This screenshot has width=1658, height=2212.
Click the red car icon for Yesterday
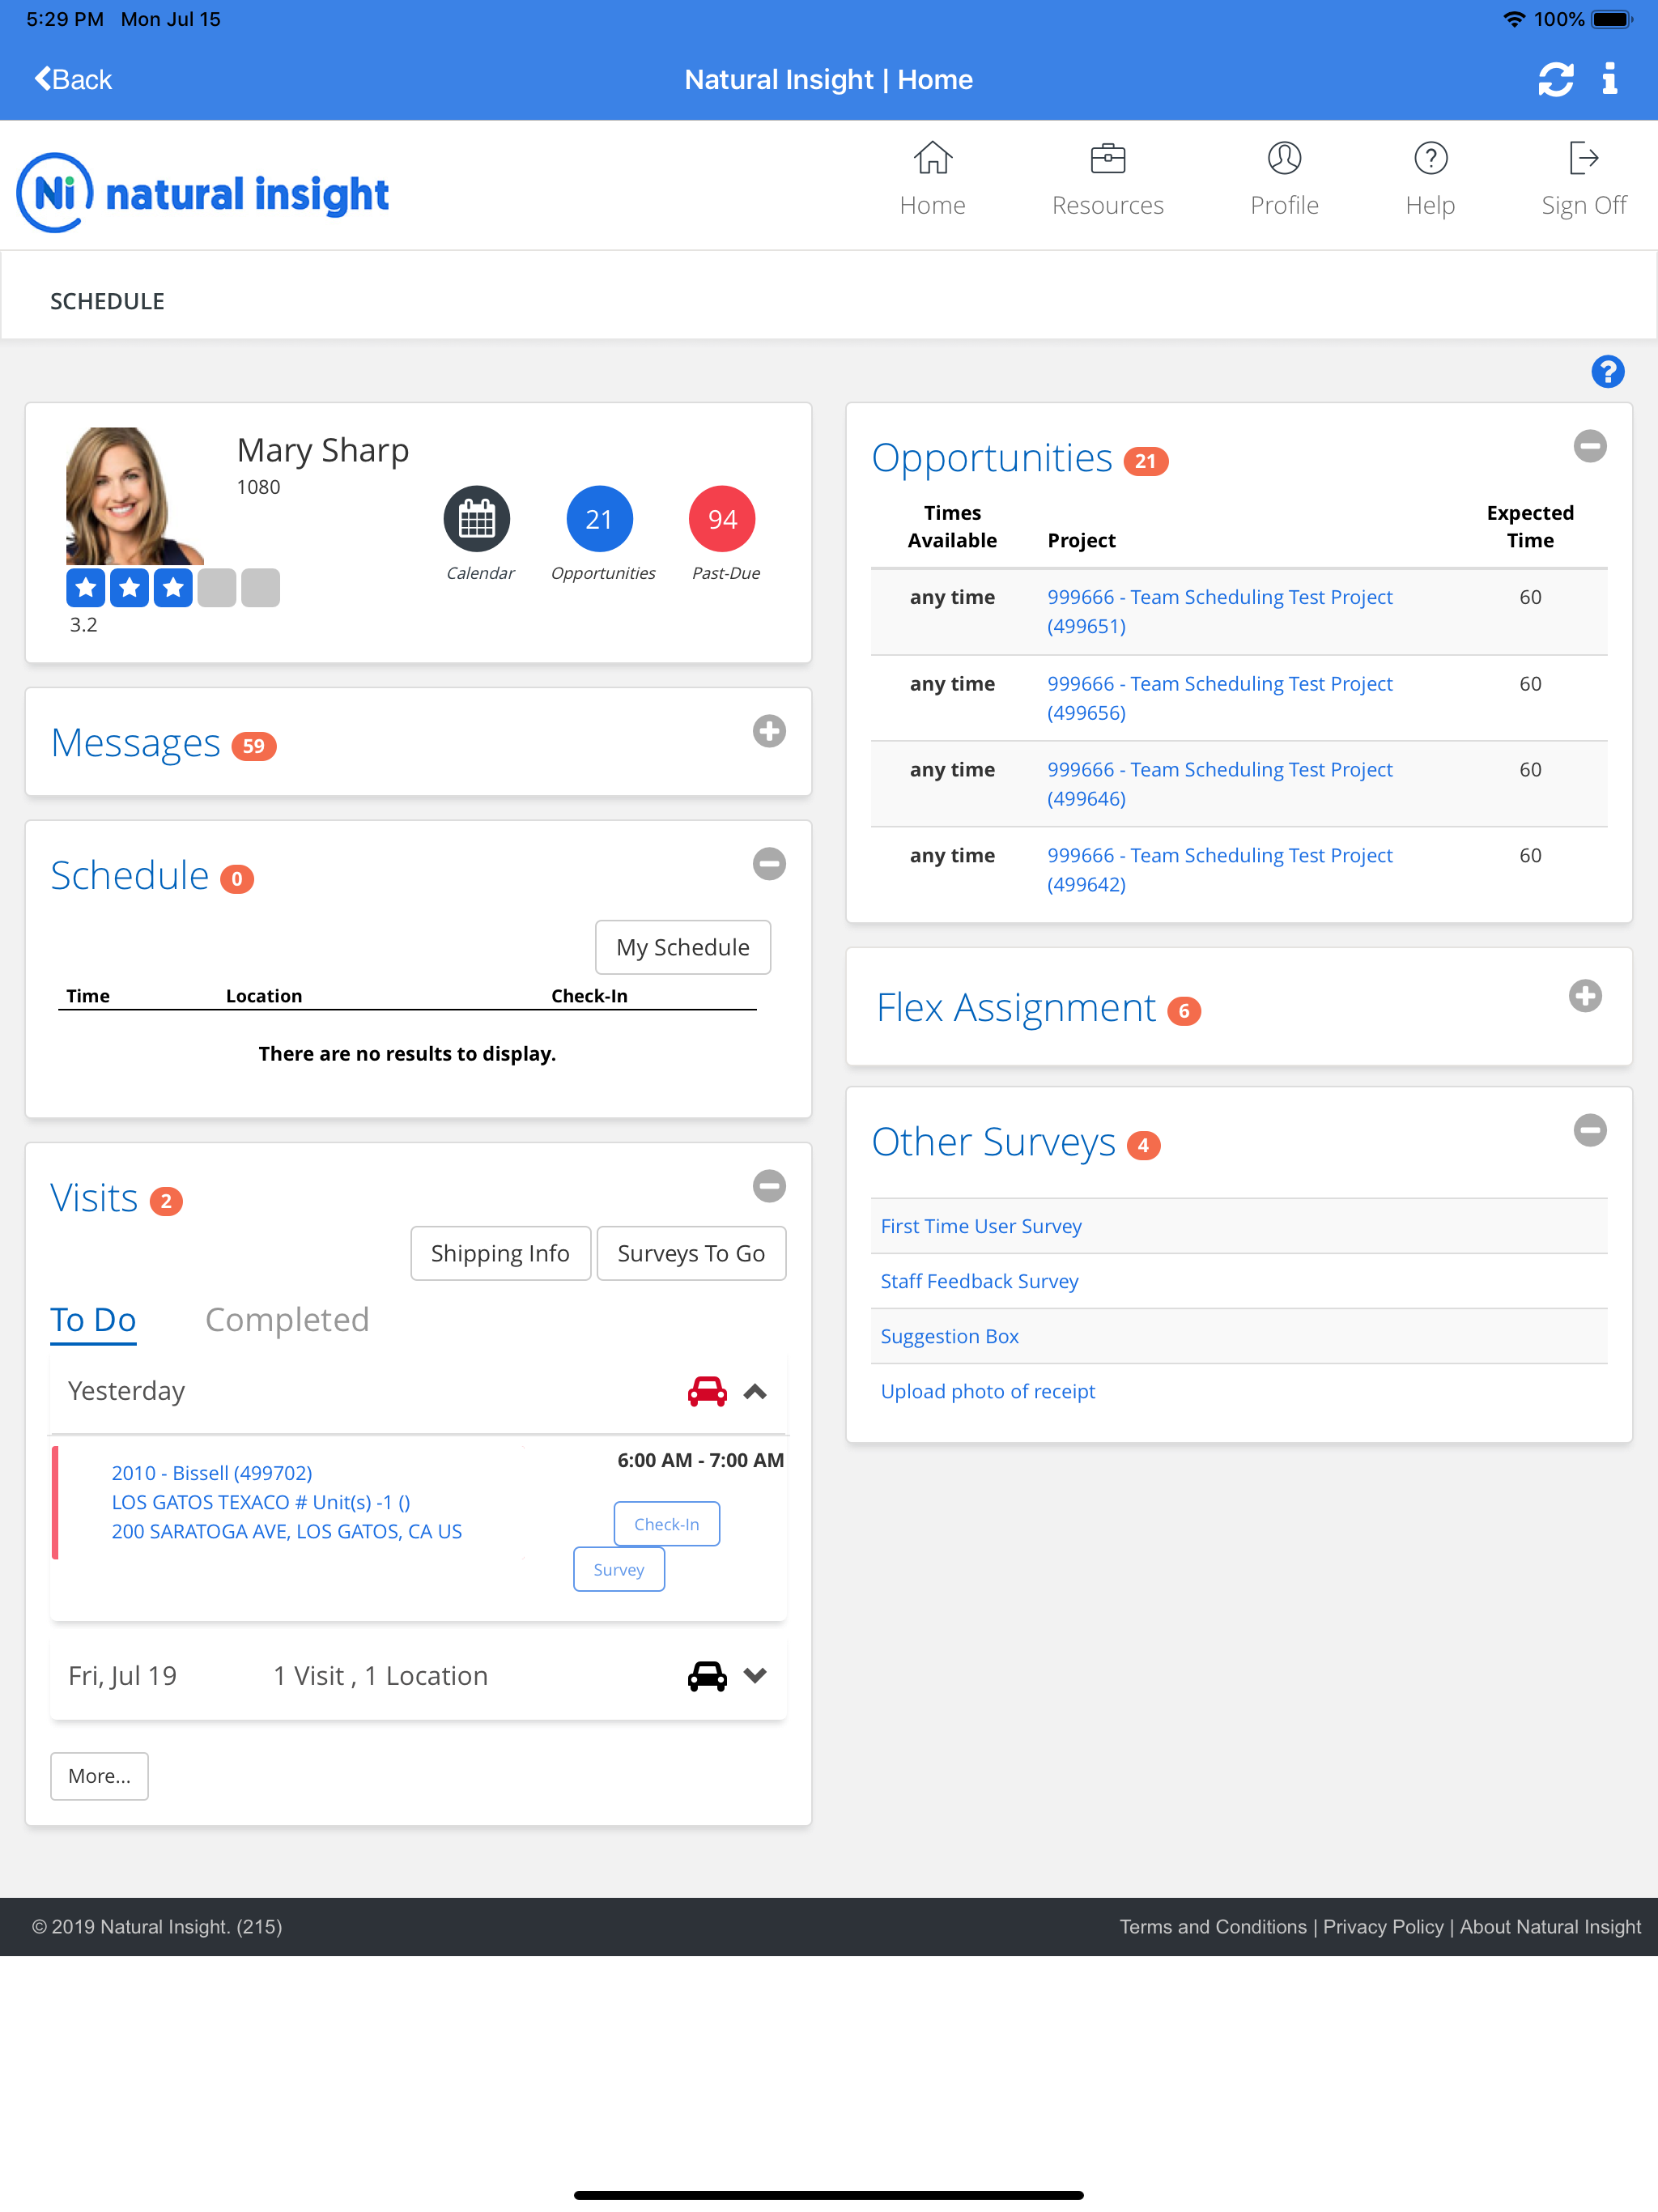pos(707,1391)
